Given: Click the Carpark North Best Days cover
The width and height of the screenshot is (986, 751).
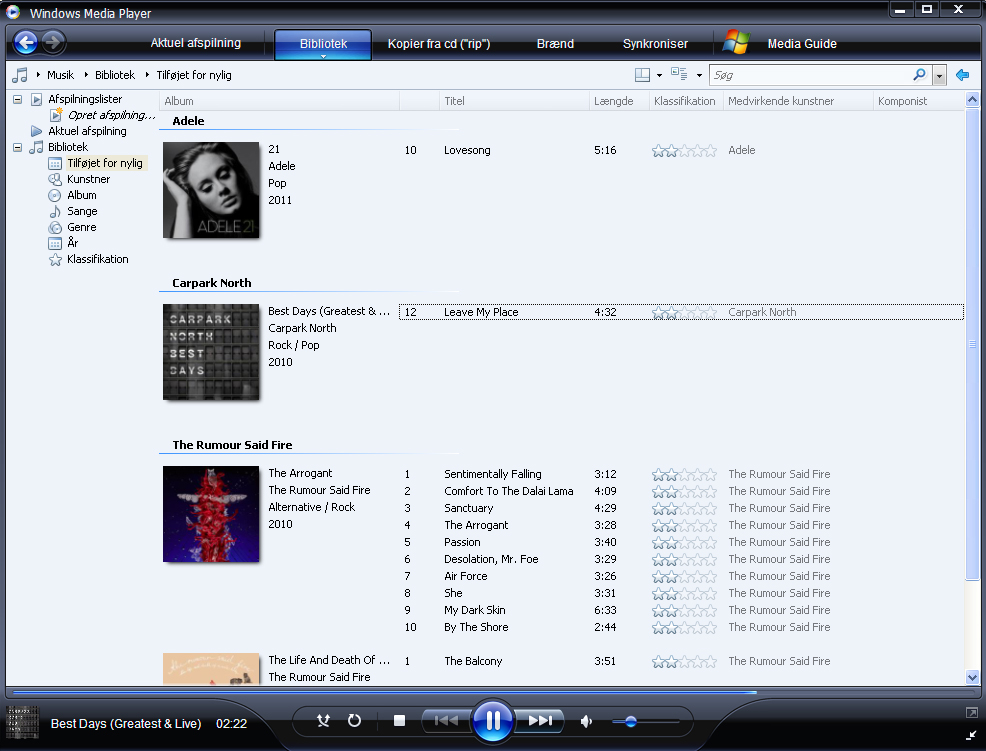Looking at the screenshot, I should [x=211, y=352].
